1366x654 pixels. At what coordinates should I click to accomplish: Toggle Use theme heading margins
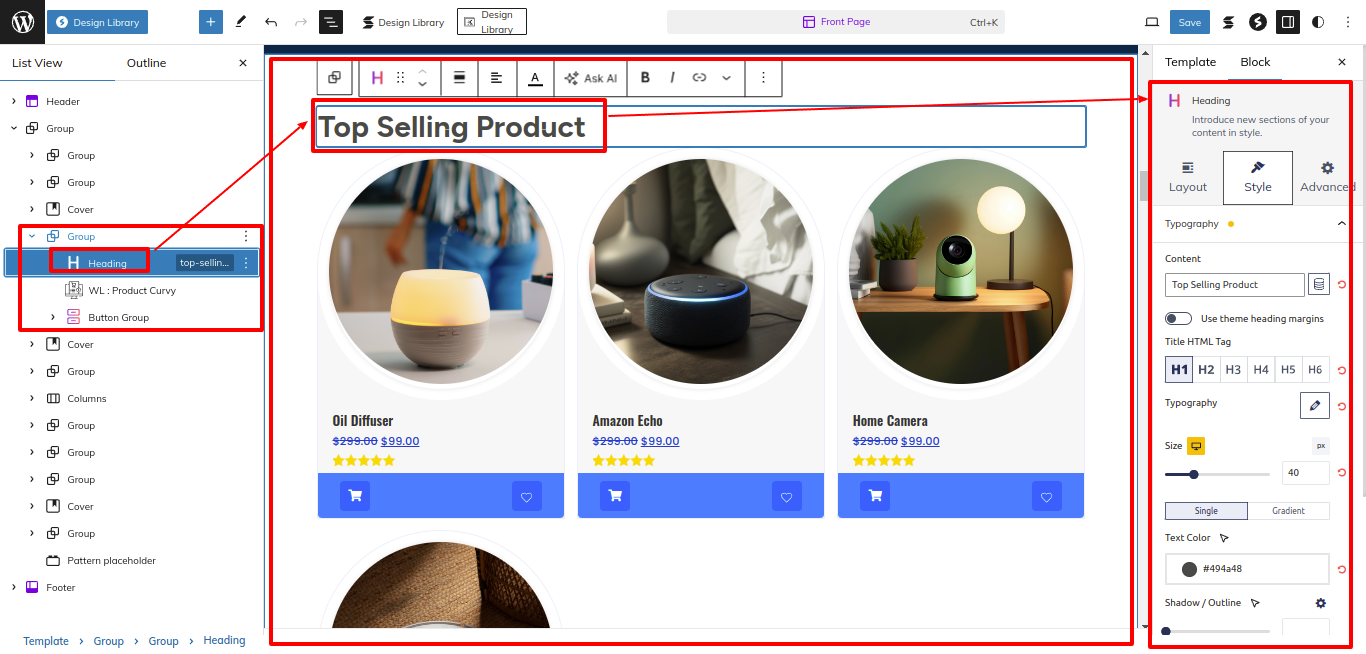point(1178,319)
